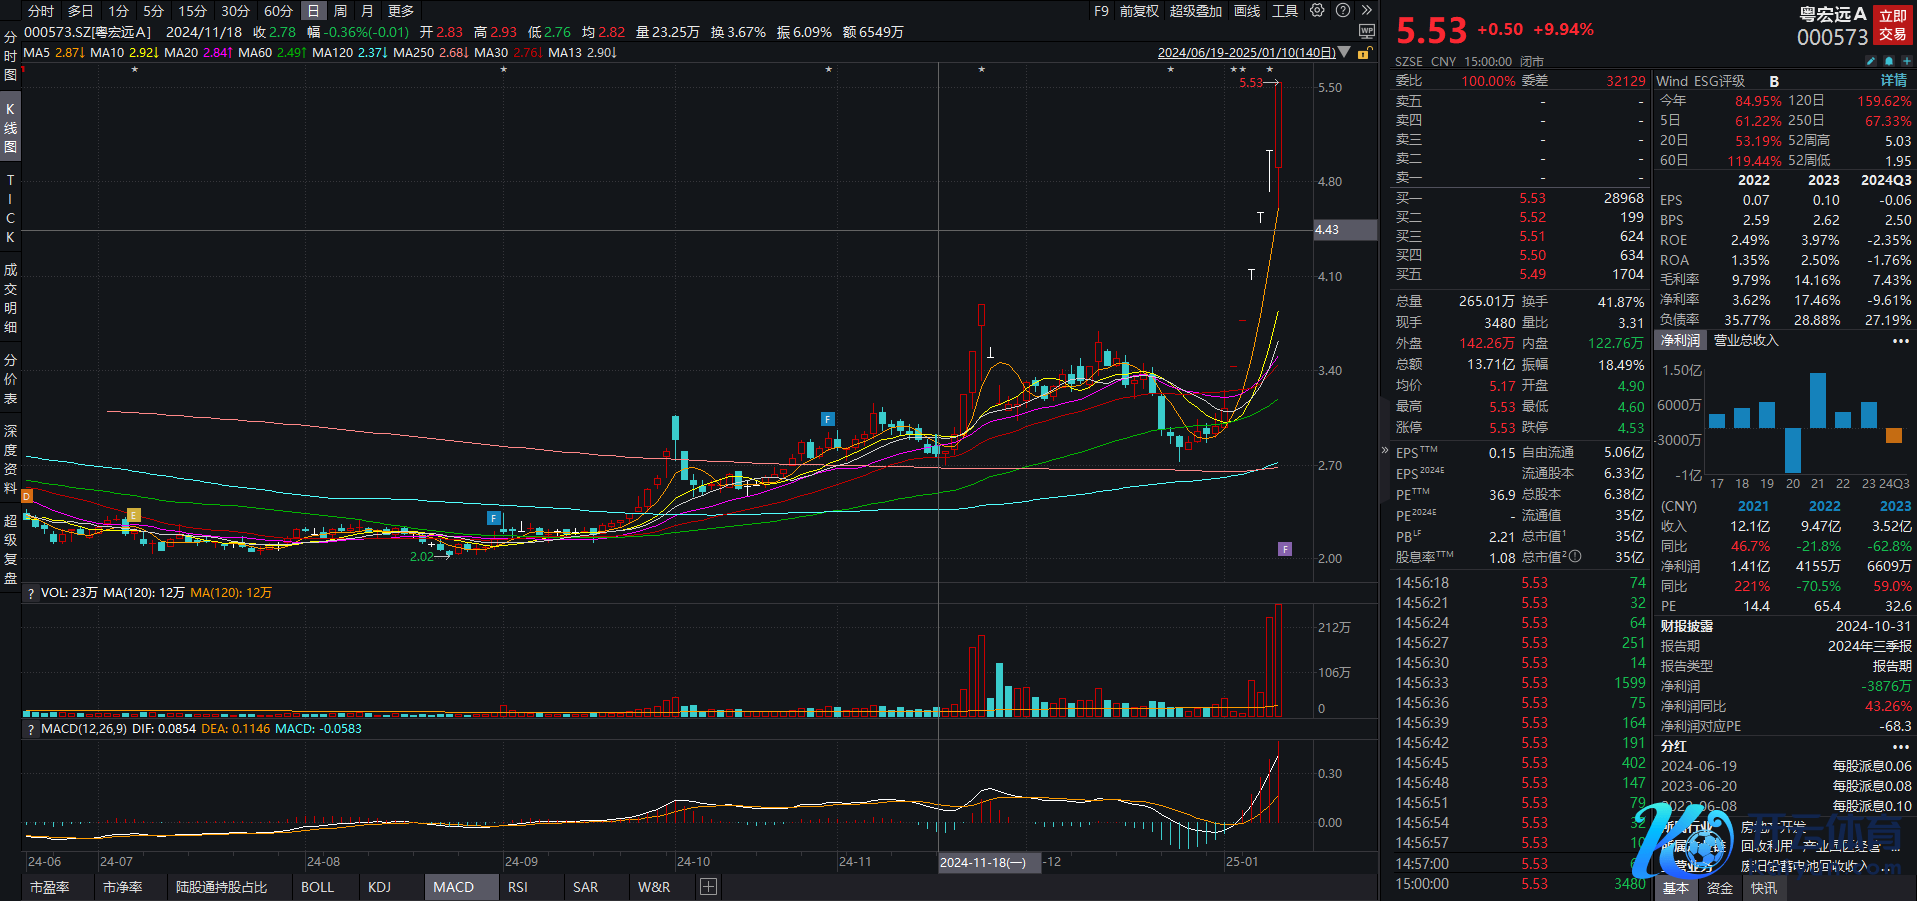This screenshot has height=901, width=1917.
Task: Open chart settings gear icon
Action: tap(1317, 11)
